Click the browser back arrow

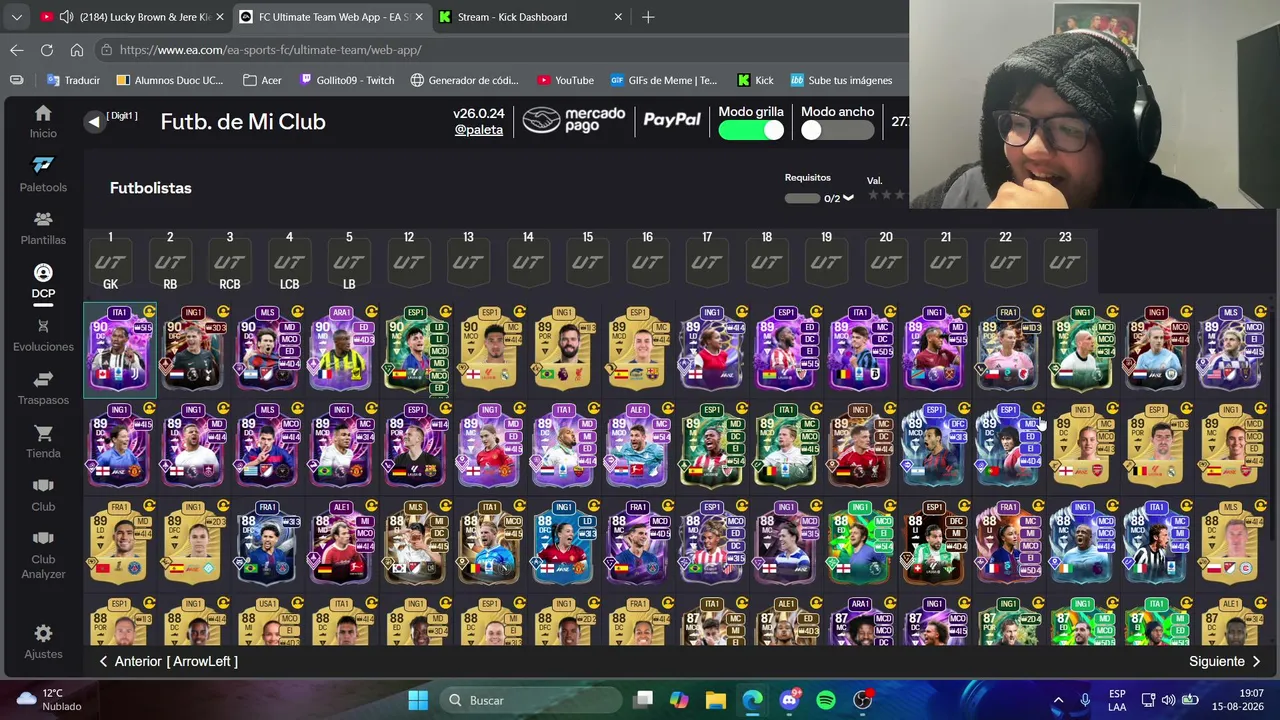(17, 50)
